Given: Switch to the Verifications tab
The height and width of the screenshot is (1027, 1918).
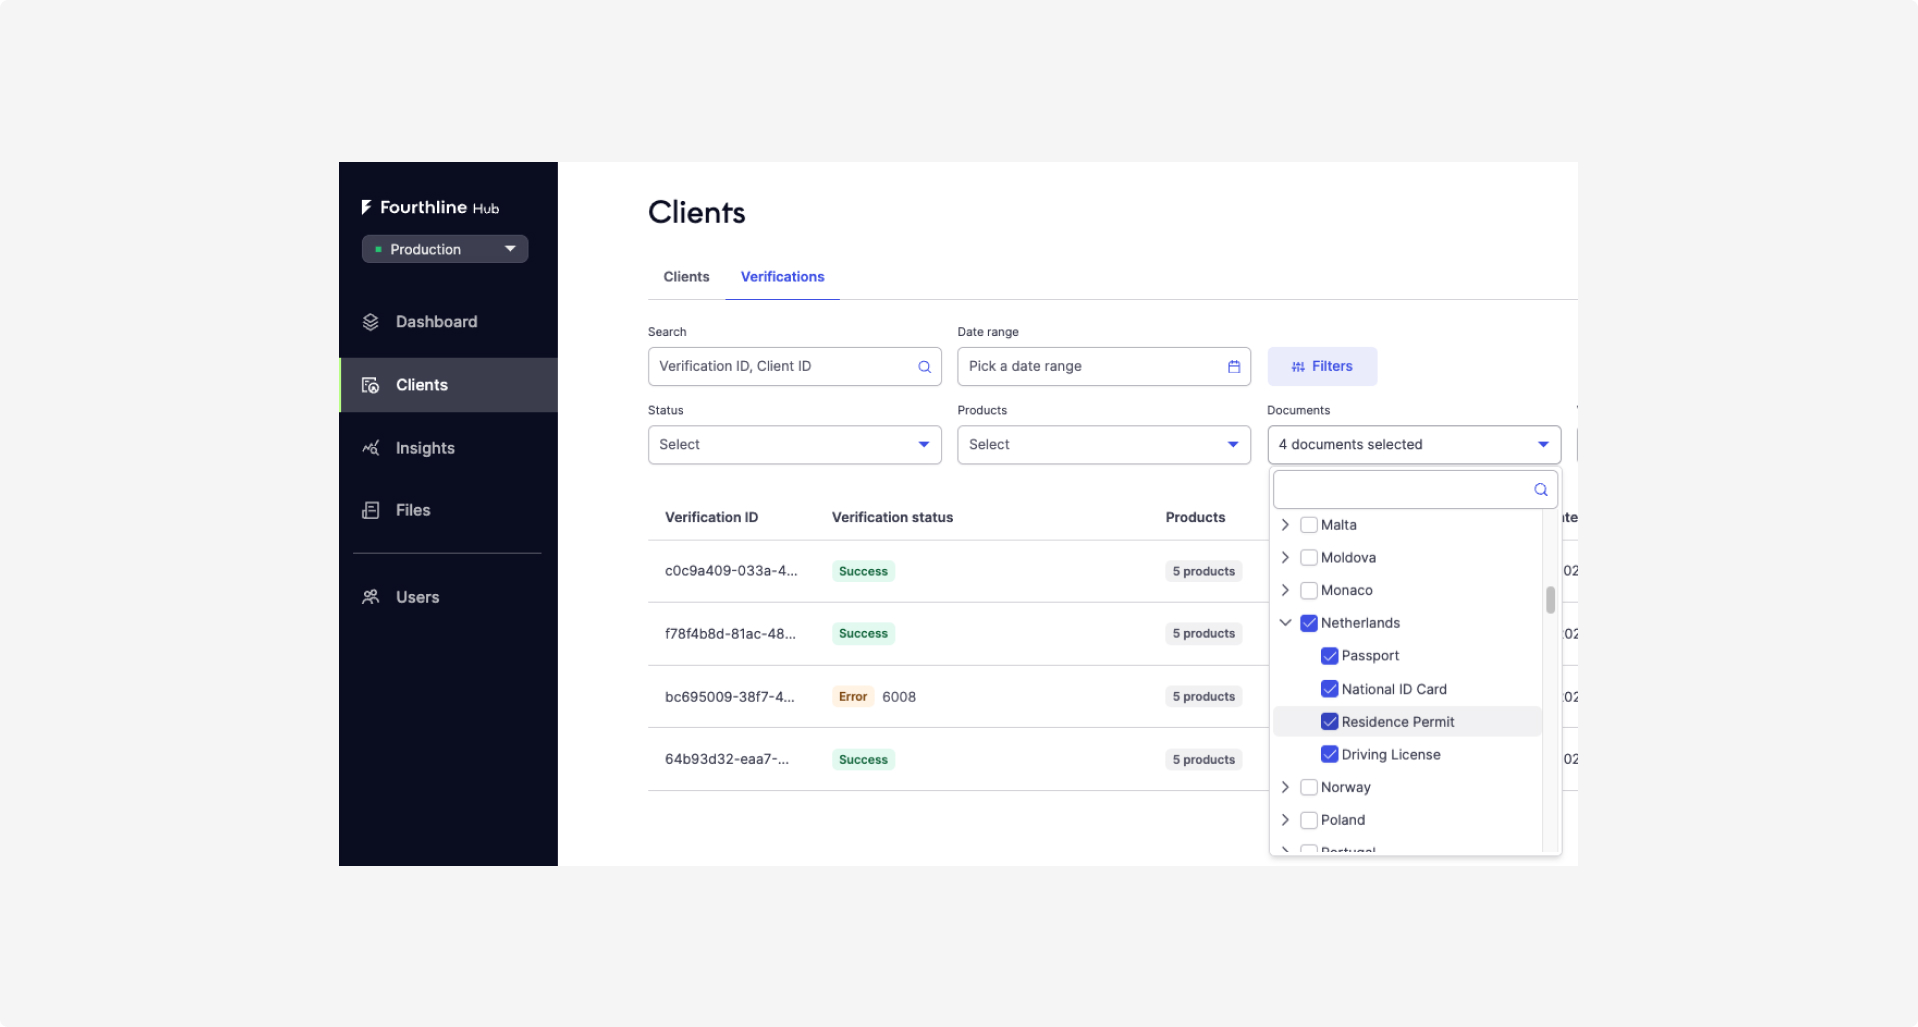Looking at the screenshot, I should 782,277.
